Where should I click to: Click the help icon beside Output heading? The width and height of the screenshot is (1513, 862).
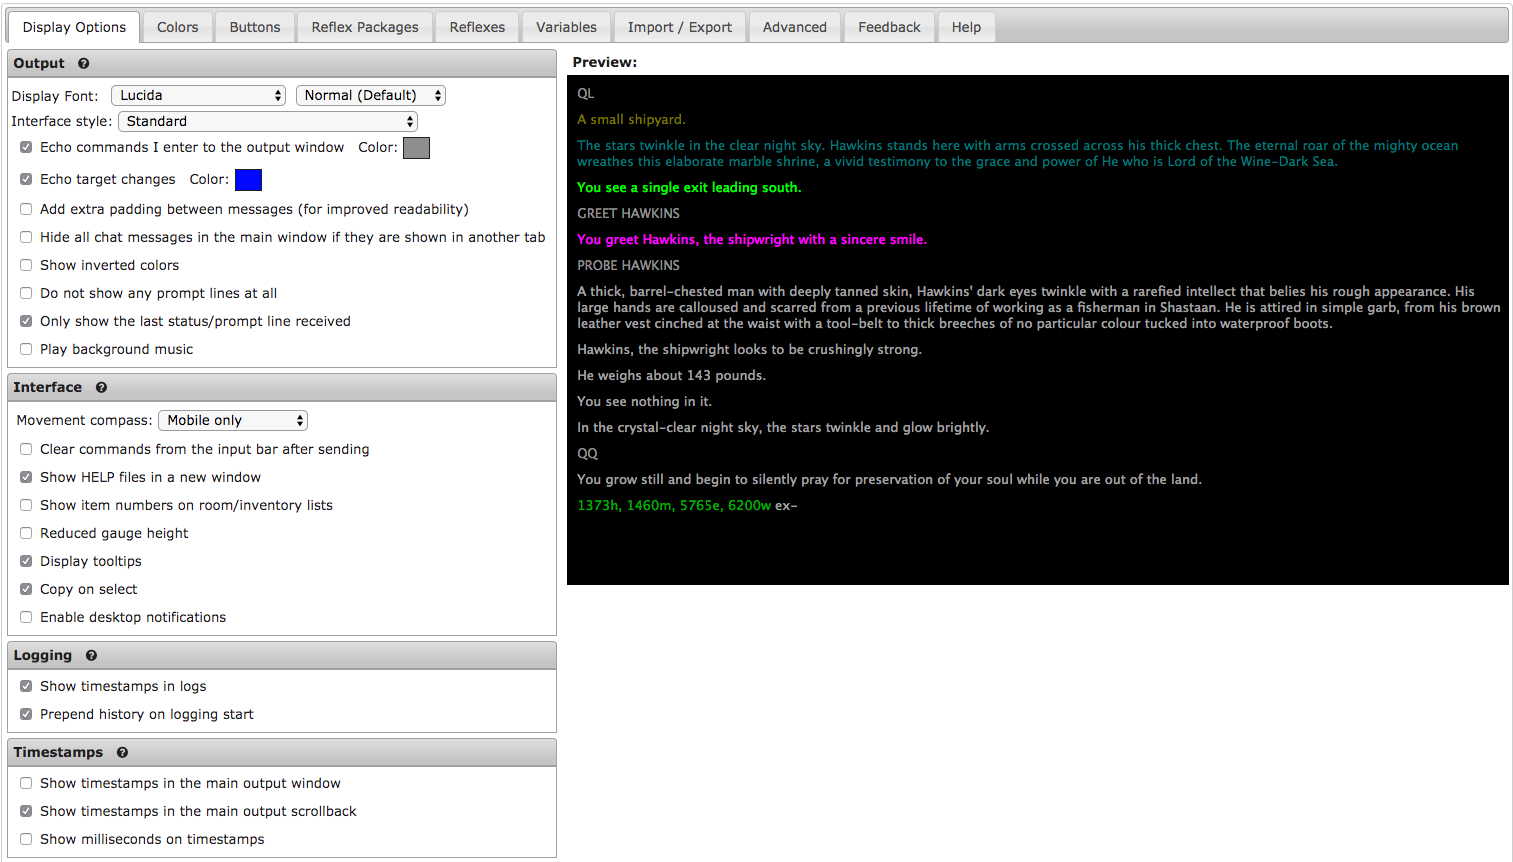pos(84,64)
